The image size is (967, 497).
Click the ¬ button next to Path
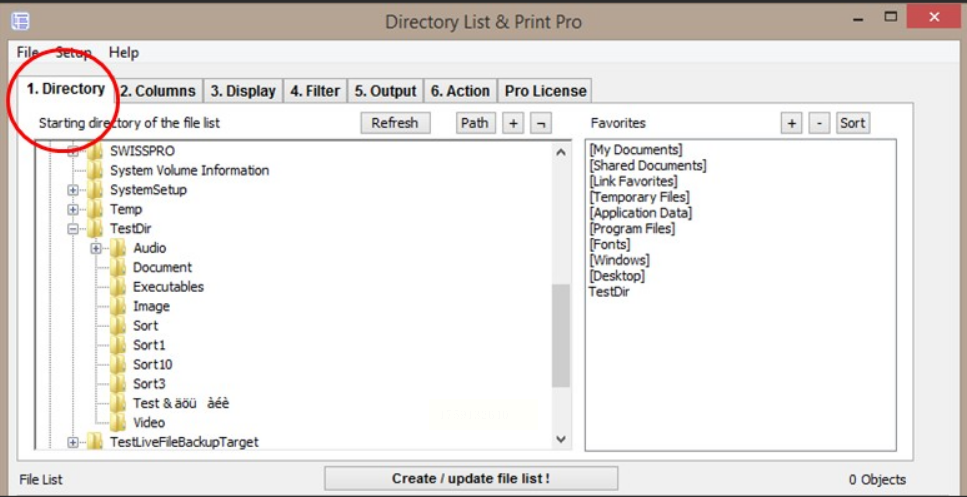(541, 123)
